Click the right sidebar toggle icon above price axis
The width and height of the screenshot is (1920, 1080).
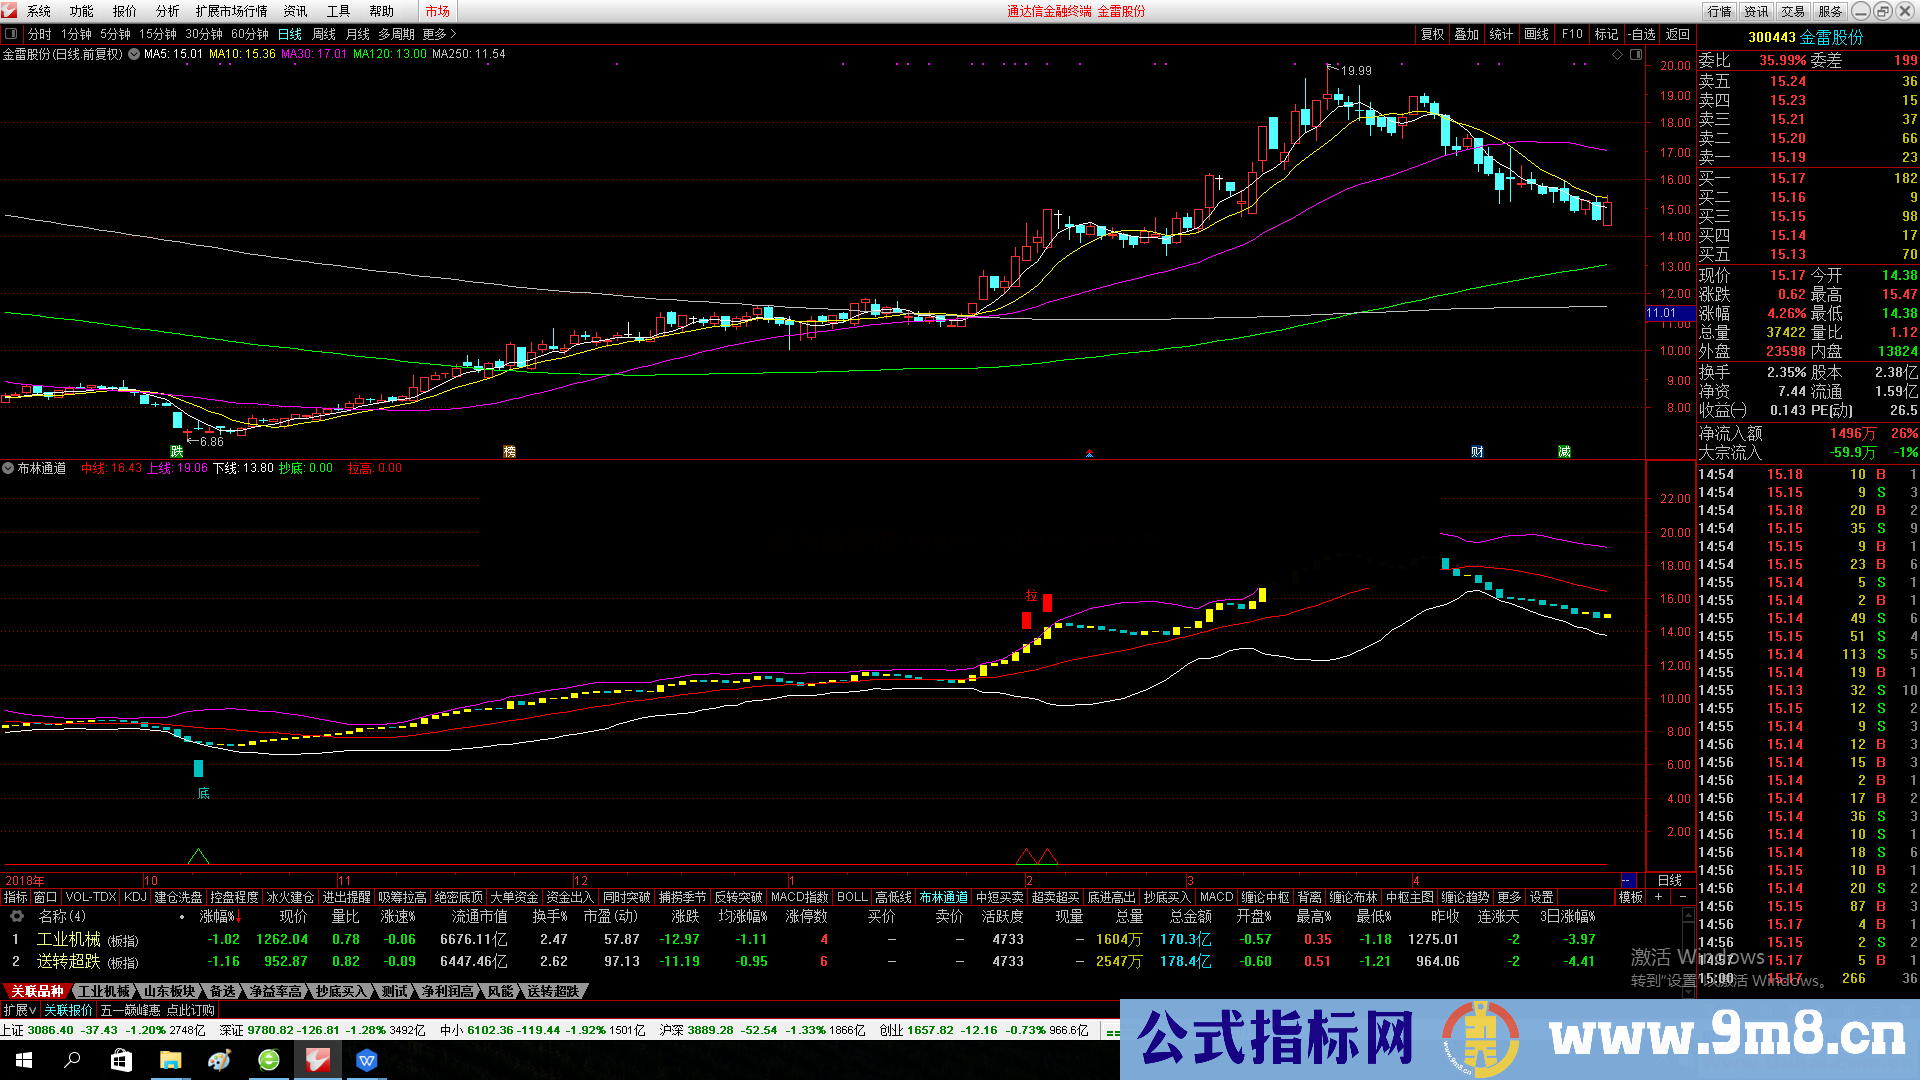(x=1636, y=54)
